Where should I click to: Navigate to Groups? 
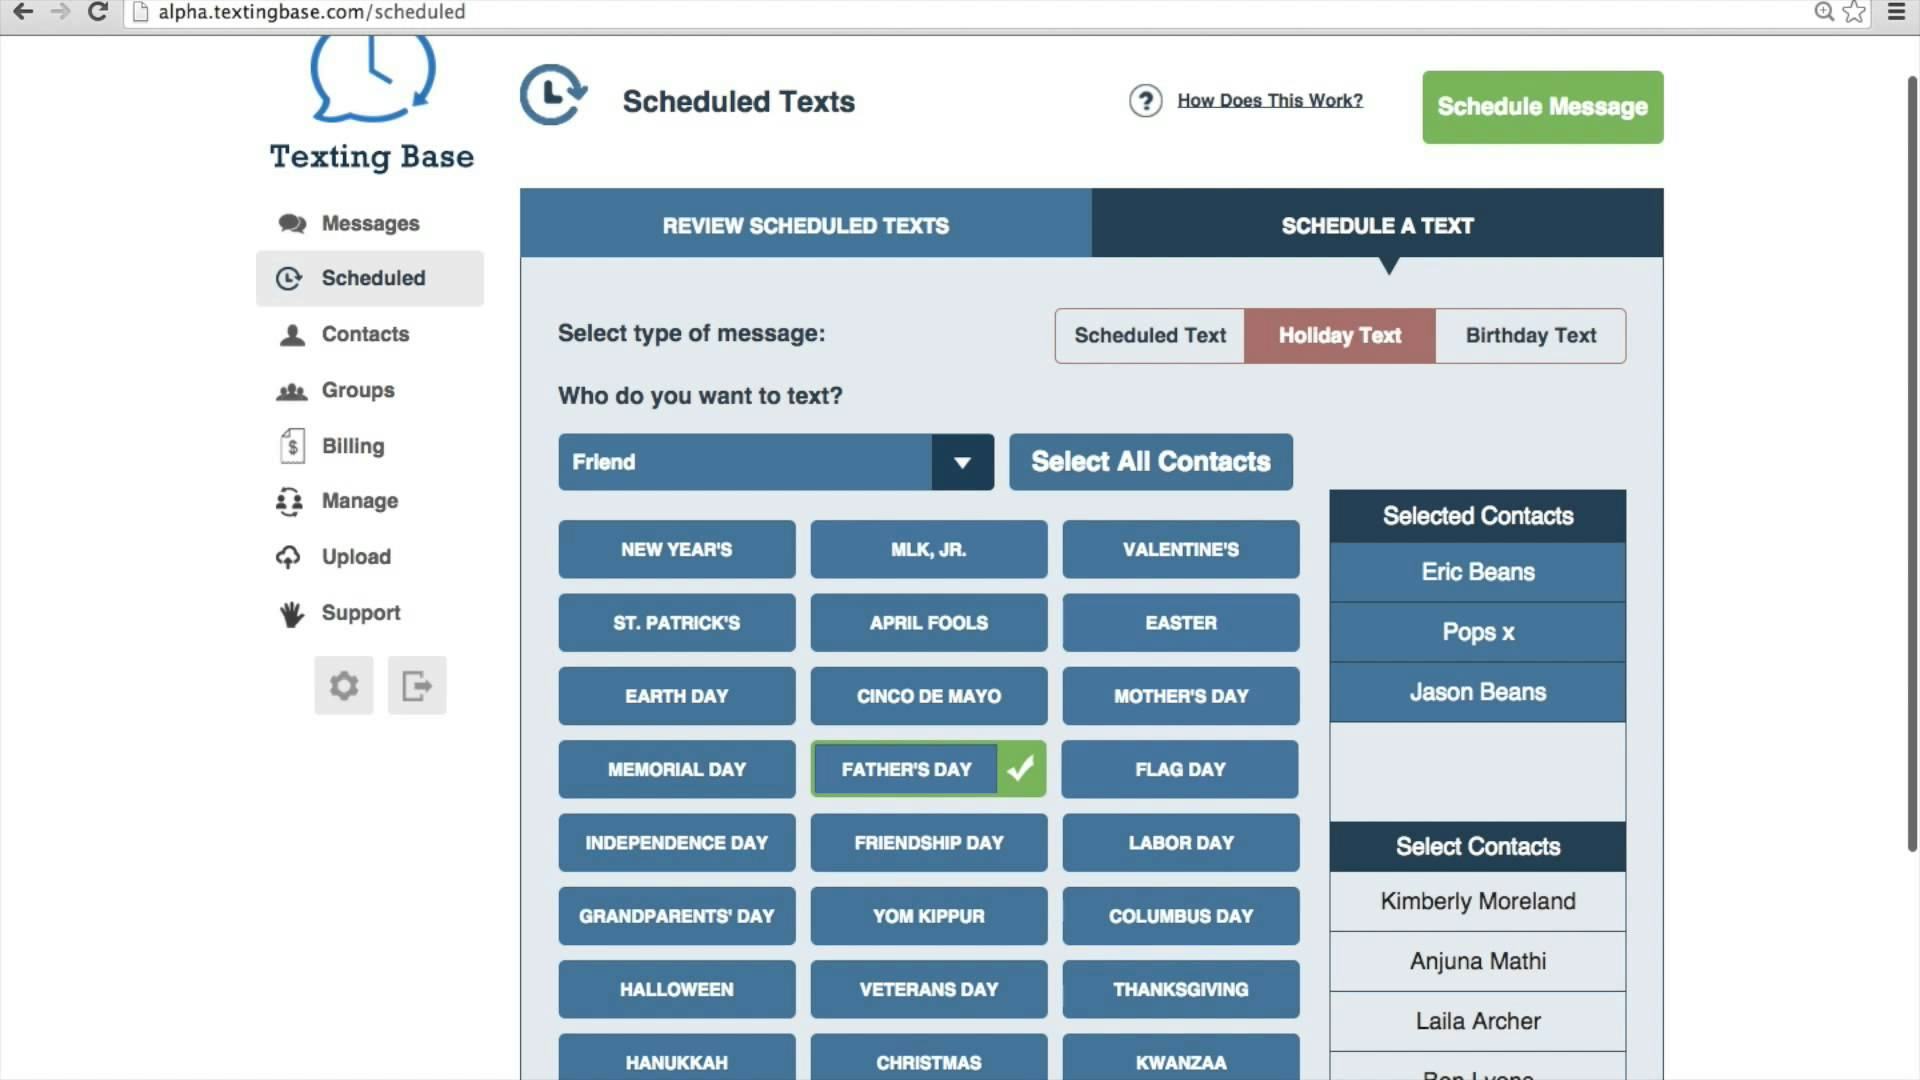pos(357,390)
